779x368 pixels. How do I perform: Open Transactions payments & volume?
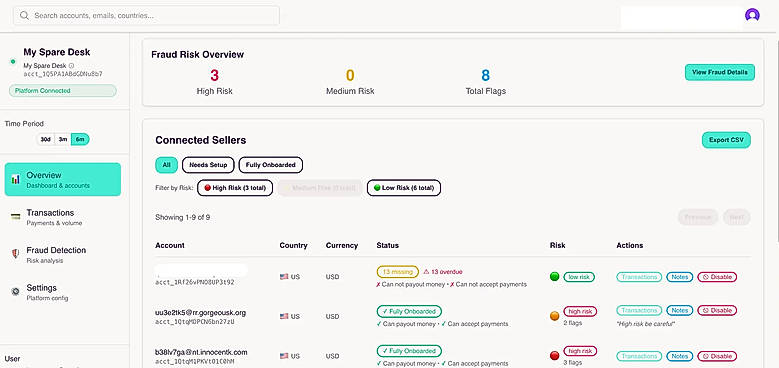tap(63, 217)
